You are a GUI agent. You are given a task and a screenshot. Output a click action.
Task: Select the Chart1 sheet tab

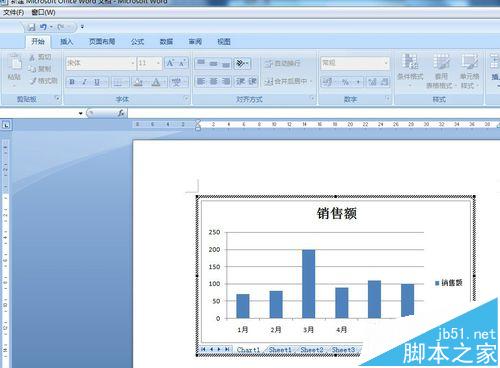coord(248,350)
